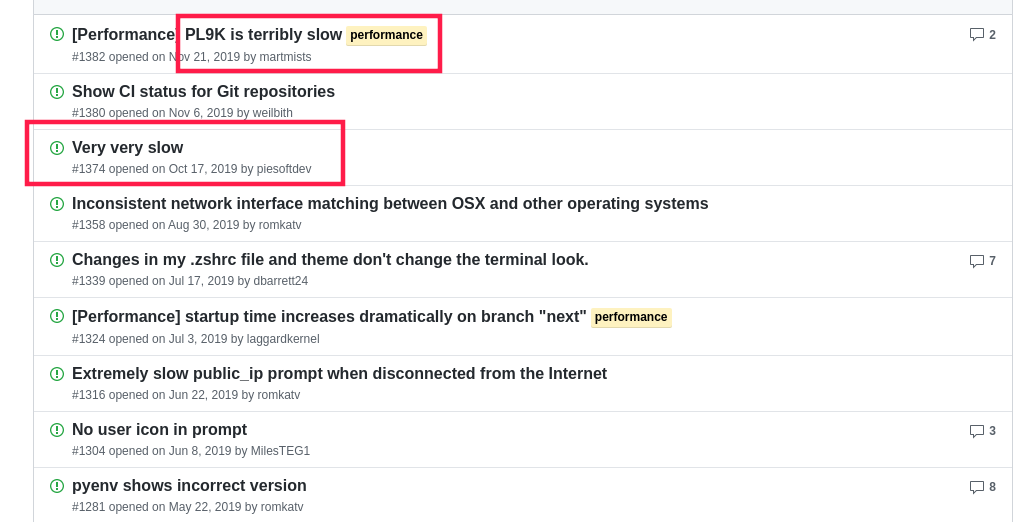
Task: Click author laggardkernel on issue #1324
Action: (x=283, y=339)
